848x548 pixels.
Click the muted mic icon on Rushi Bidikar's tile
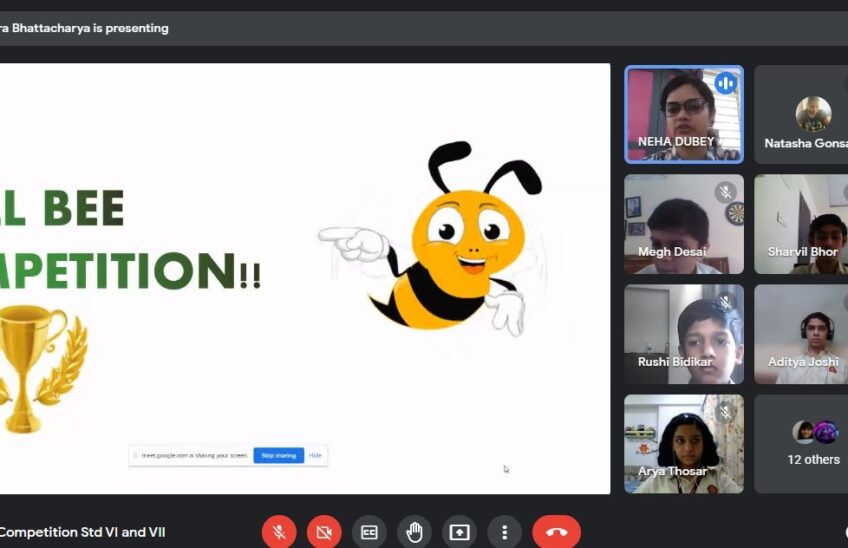[x=725, y=302]
